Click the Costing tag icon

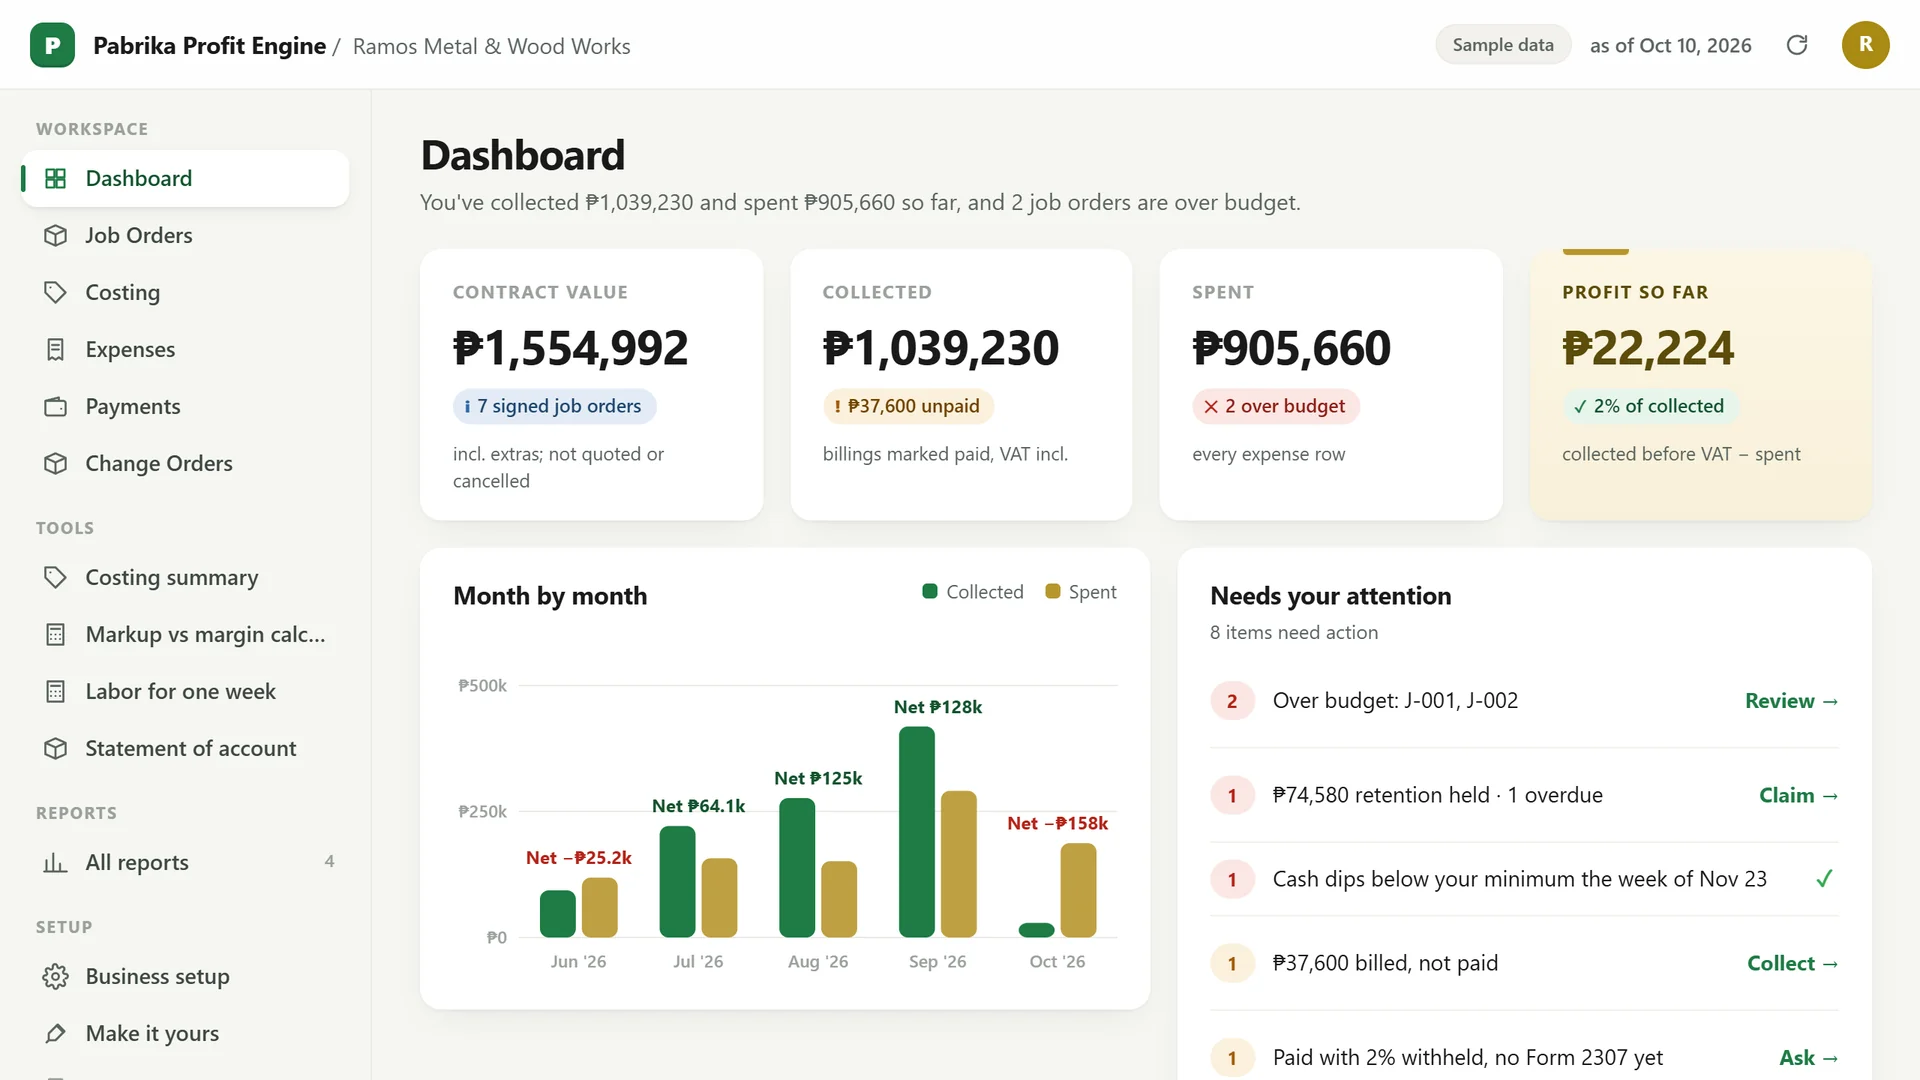click(55, 292)
